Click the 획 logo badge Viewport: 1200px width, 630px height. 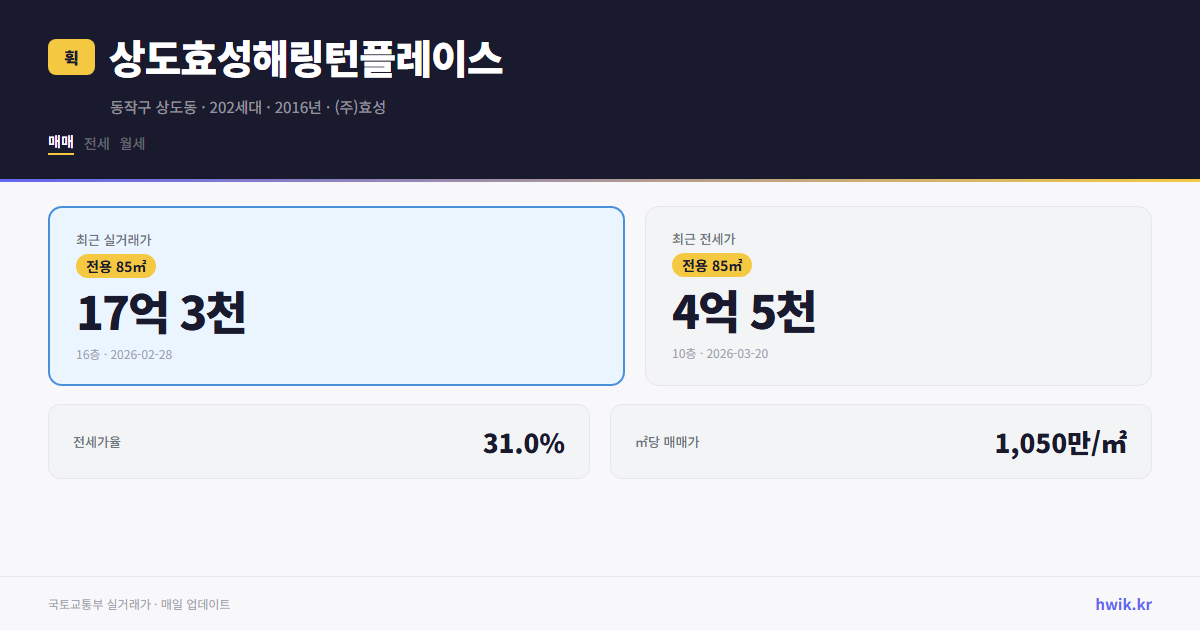pos(68,57)
